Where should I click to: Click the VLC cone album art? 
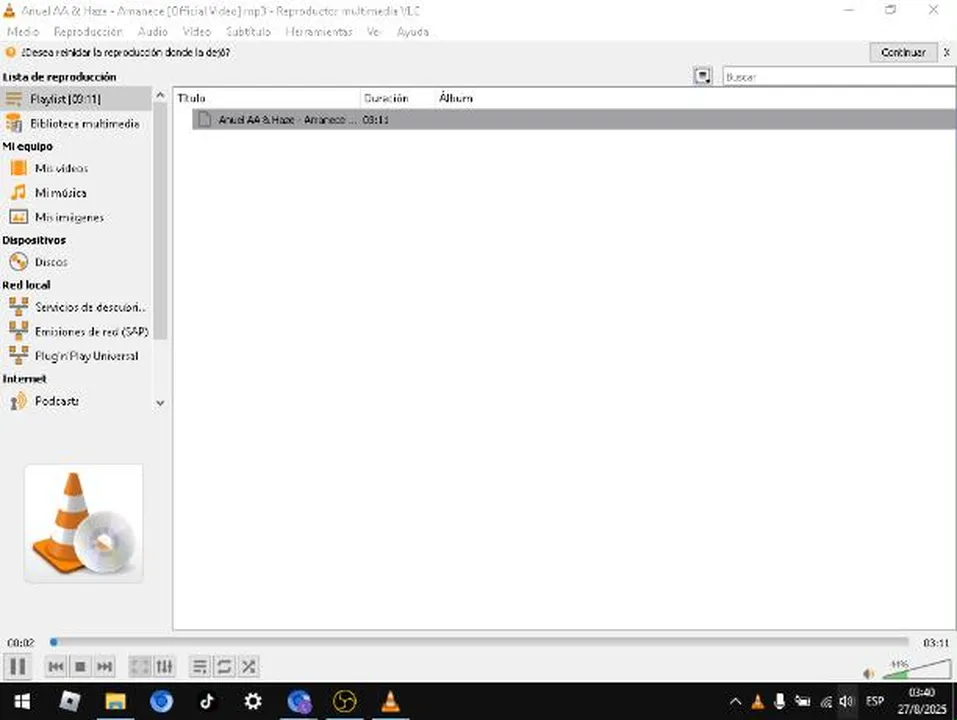84,524
